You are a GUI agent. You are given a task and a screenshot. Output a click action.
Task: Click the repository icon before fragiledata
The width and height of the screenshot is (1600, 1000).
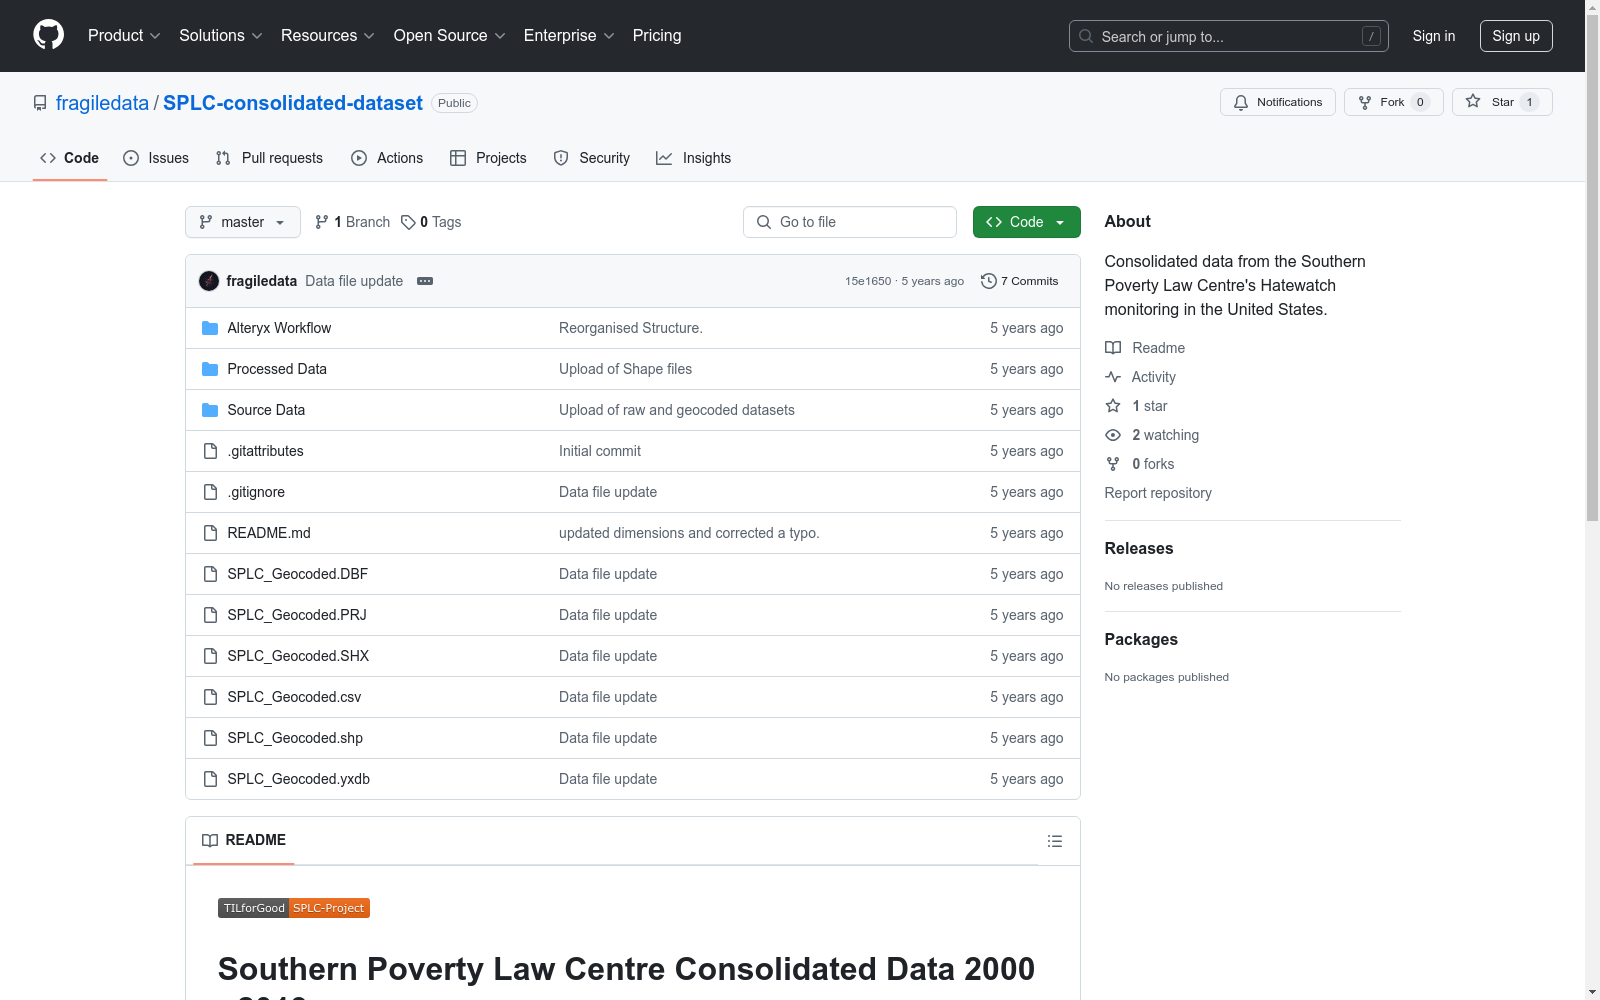(40, 103)
